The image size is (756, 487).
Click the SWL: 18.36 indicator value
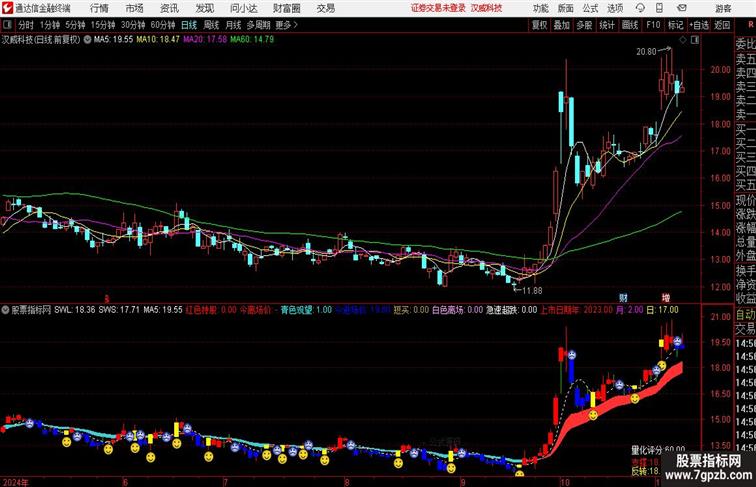click(75, 310)
